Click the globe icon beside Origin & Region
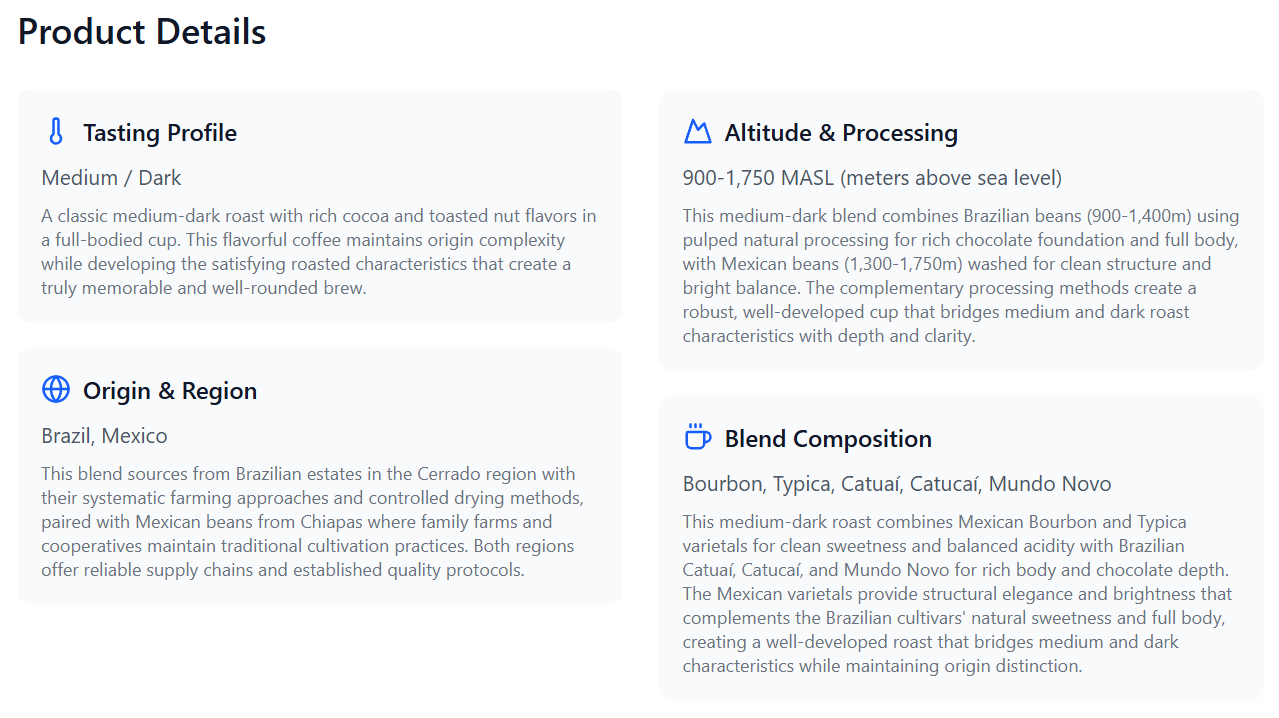The height and width of the screenshot is (718, 1279). pyautogui.click(x=56, y=390)
